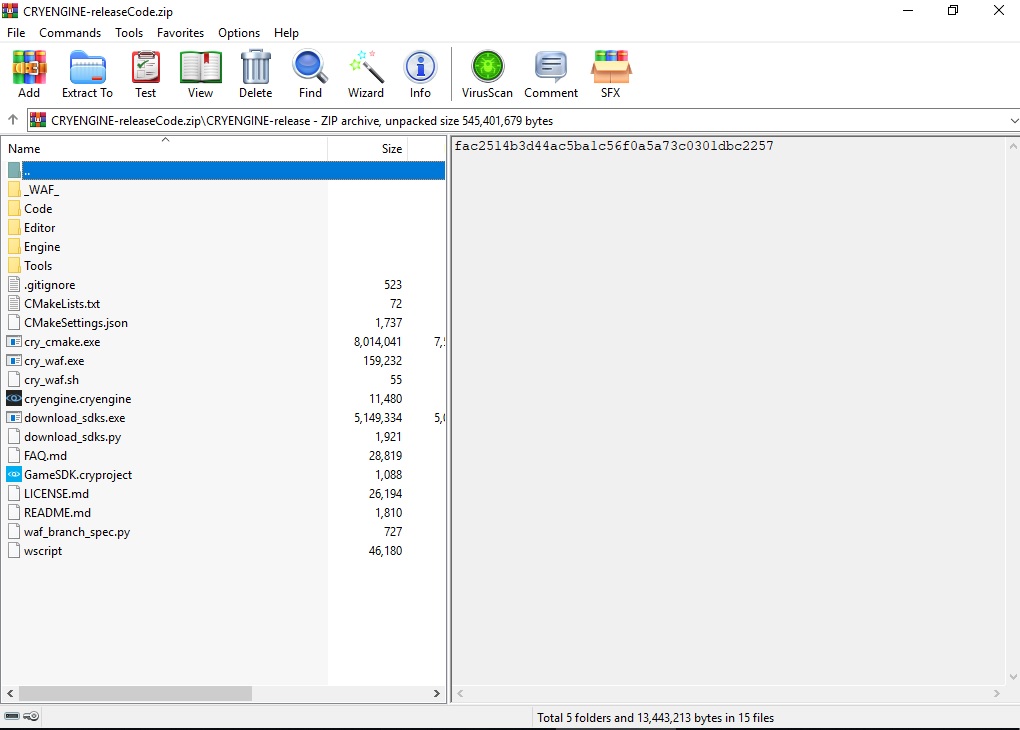The height and width of the screenshot is (730, 1020).
Task: Click the status bar totals text
Action: 655,718
